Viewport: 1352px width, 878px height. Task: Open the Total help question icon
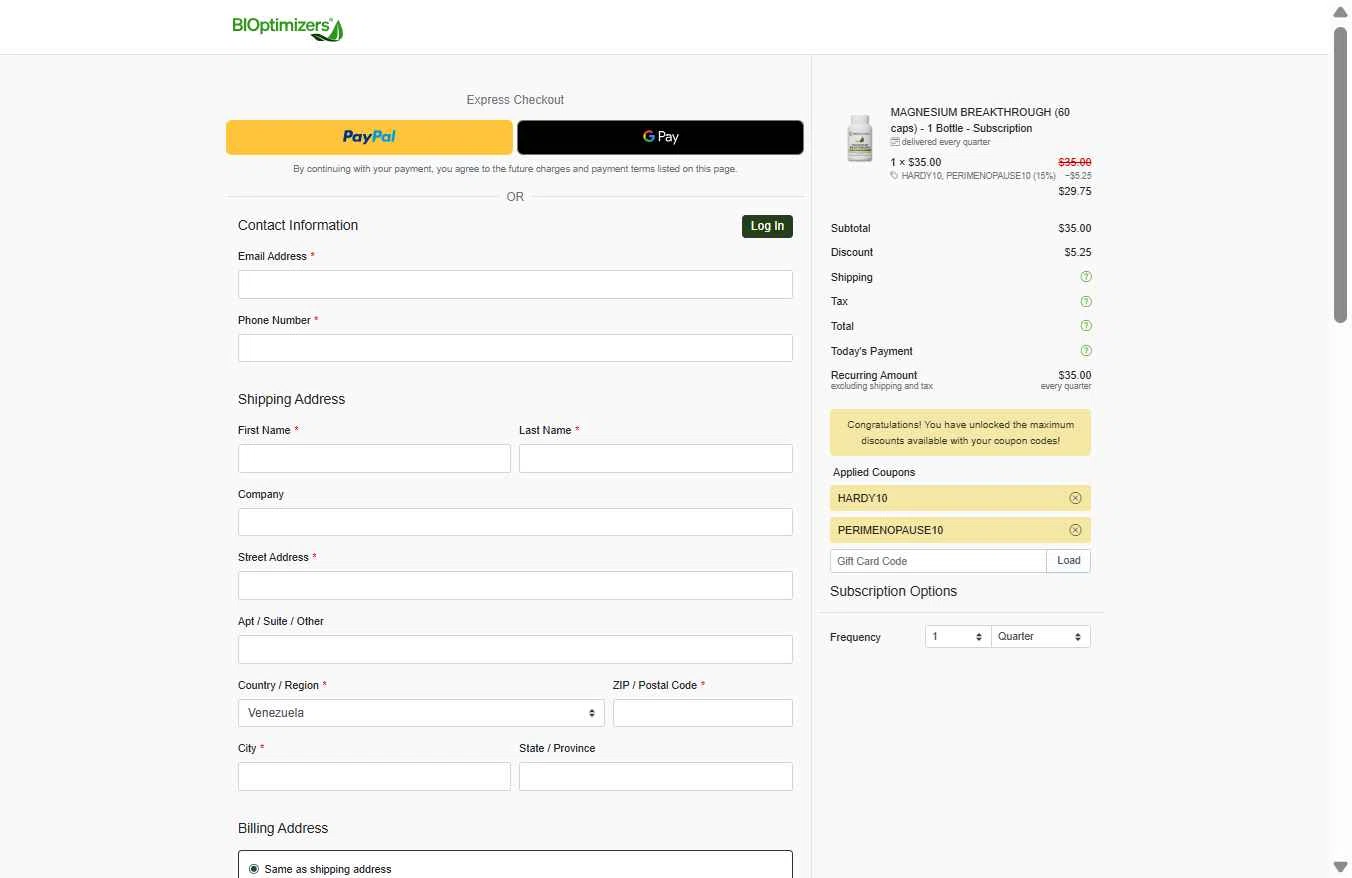pyautogui.click(x=1086, y=326)
